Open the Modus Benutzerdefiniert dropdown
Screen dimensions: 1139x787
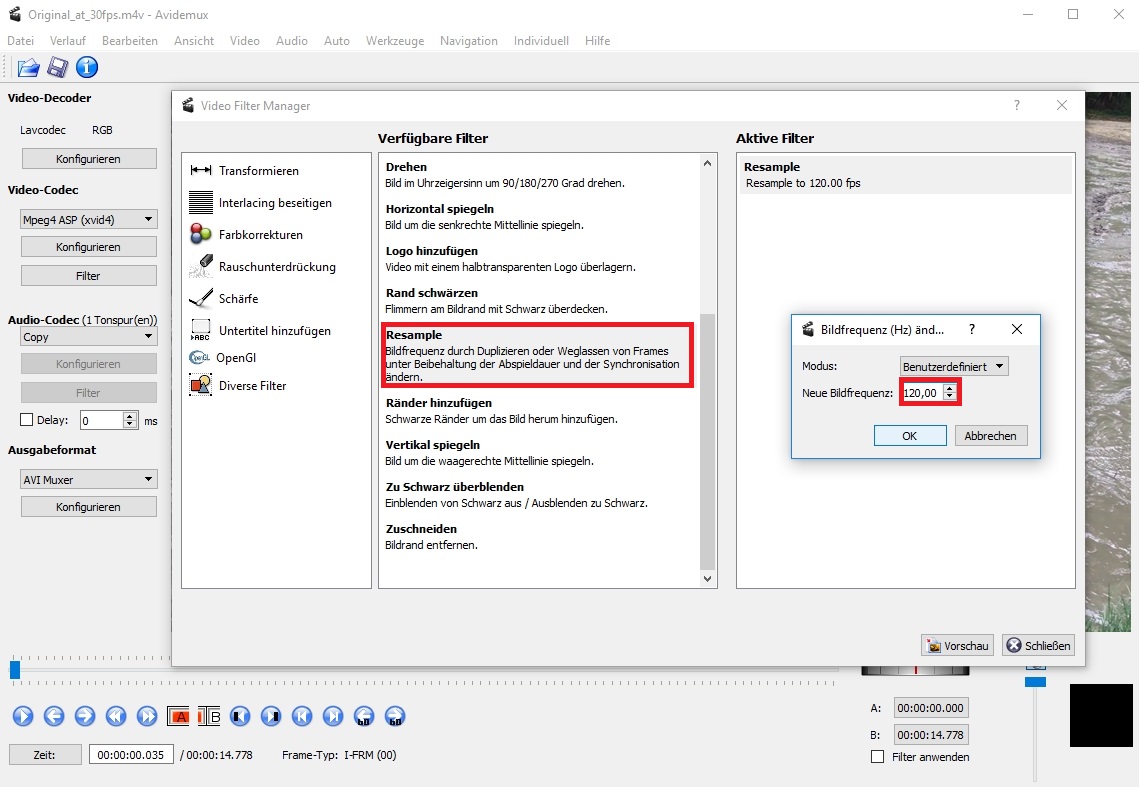954,367
